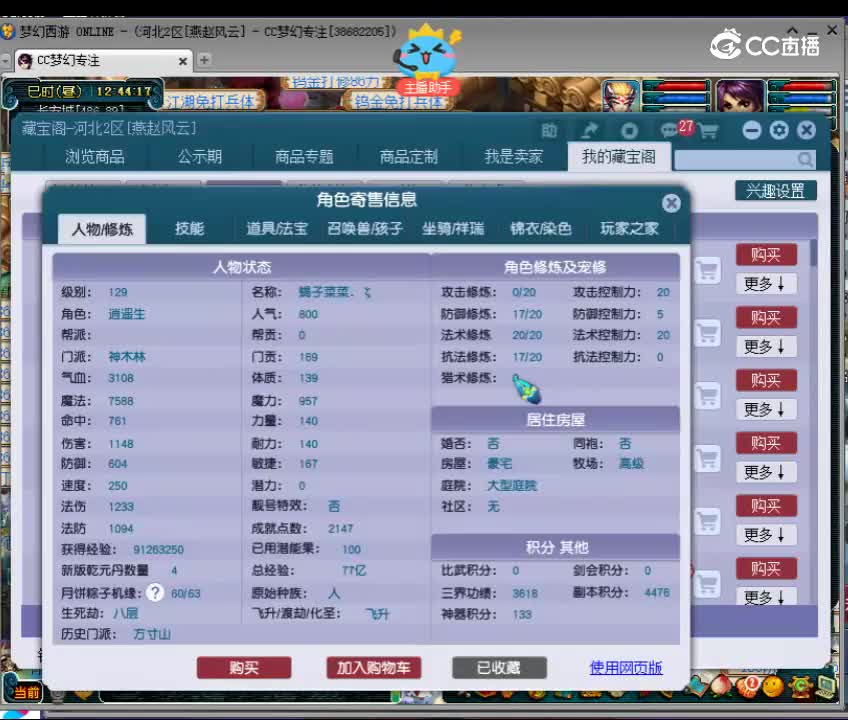Click the 已收藏 button
The height and width of the screenshot is (720, 848).
pyautogui.click(x=499, y=668)
